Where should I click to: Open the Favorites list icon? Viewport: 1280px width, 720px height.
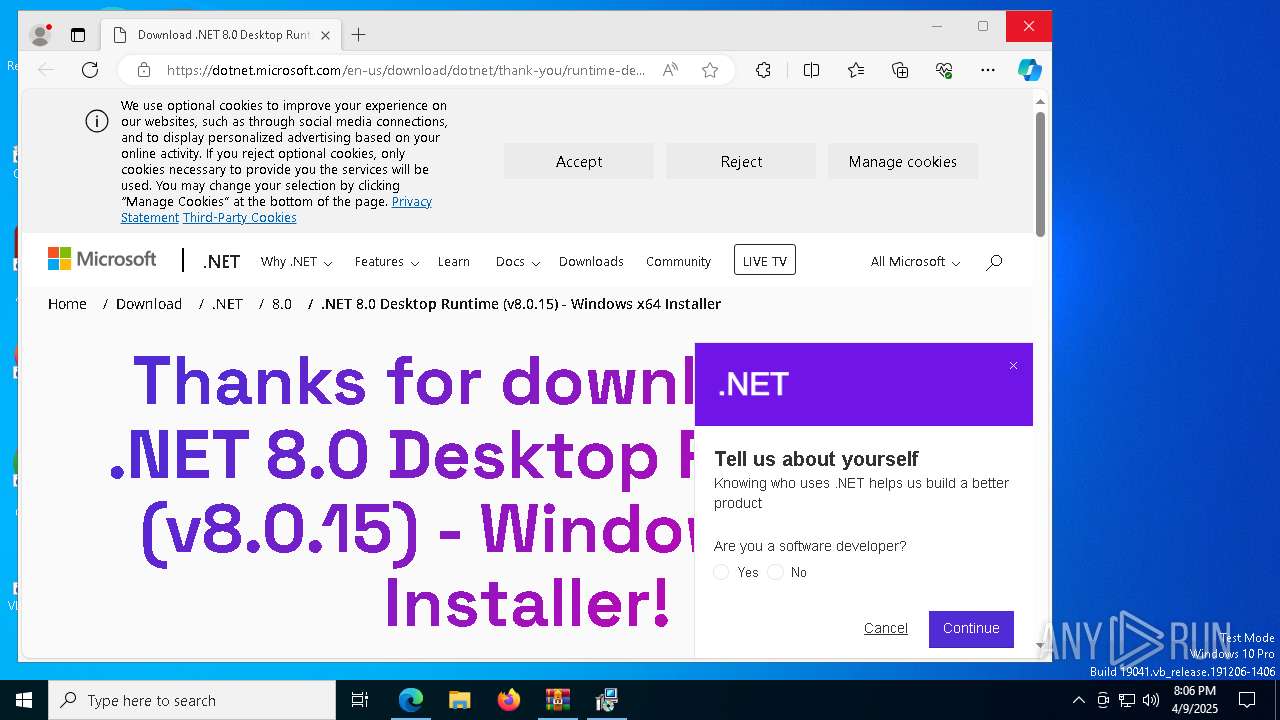856,70
